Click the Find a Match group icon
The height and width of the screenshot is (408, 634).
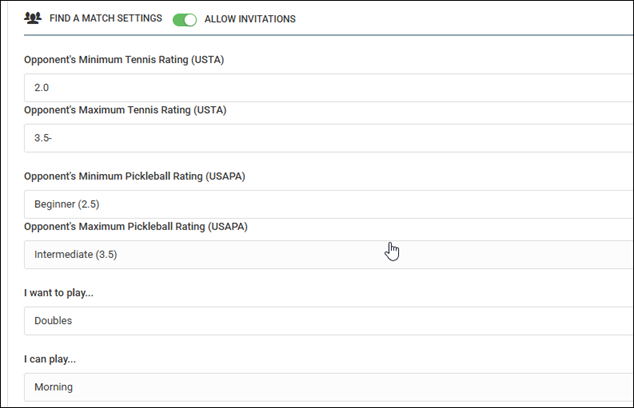tap(33, 18)
